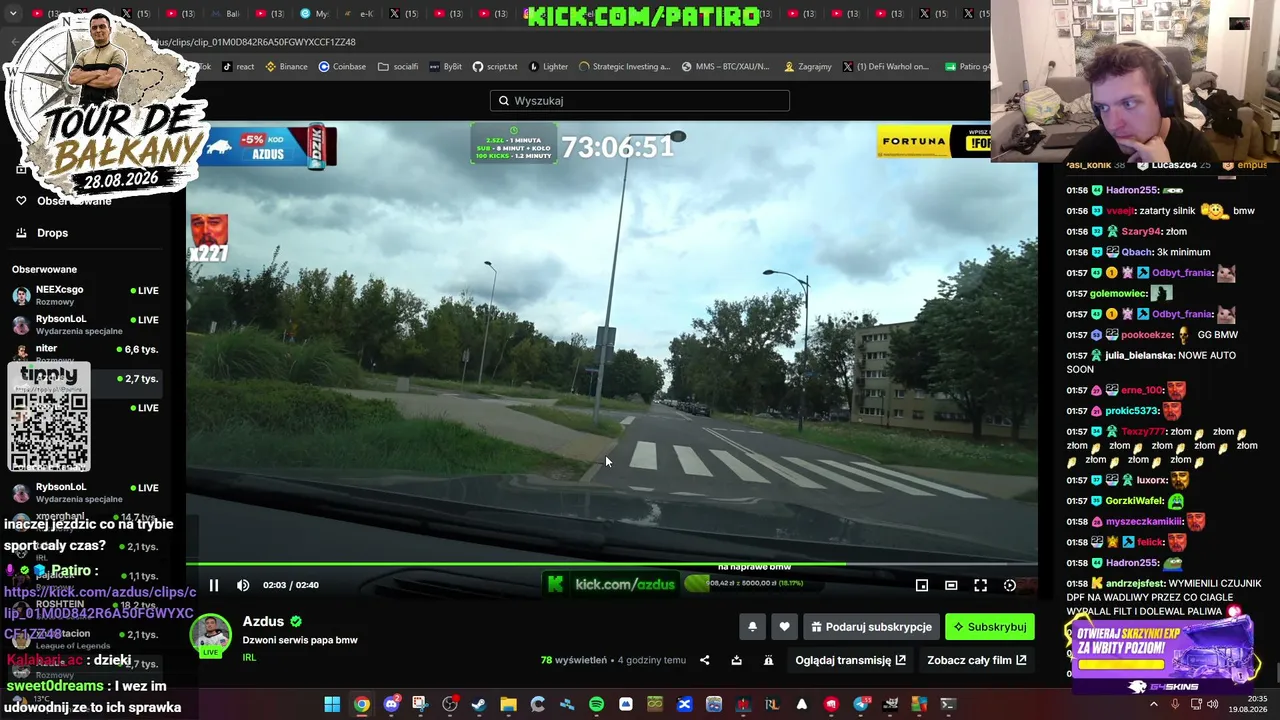Image resolution: width=1280 pixels, height=720 pixels.
Task: Open the system tray volume control
Action: pyautogui.click(x=1213, y=704)
